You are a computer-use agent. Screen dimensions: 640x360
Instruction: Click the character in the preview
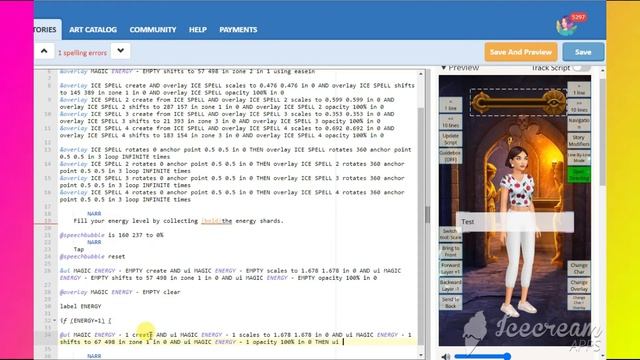click(x=520, y=231)
